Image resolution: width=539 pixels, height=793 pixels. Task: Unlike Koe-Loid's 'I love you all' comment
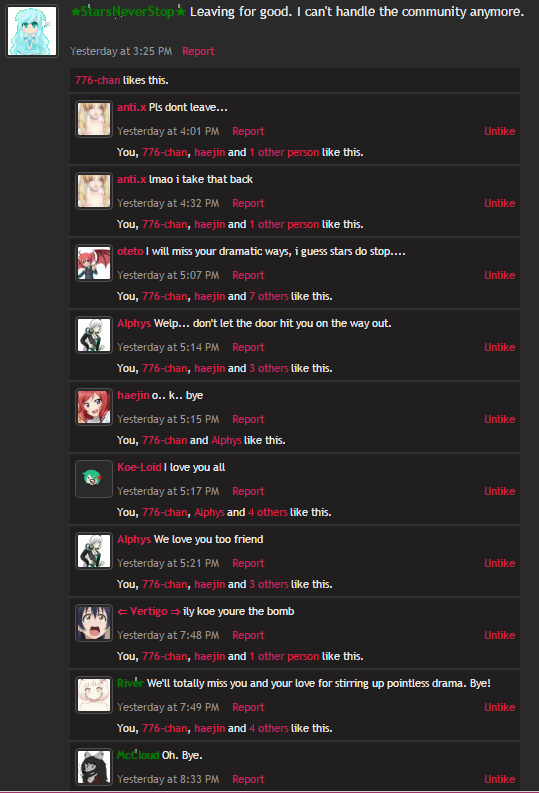coord(500,491)
